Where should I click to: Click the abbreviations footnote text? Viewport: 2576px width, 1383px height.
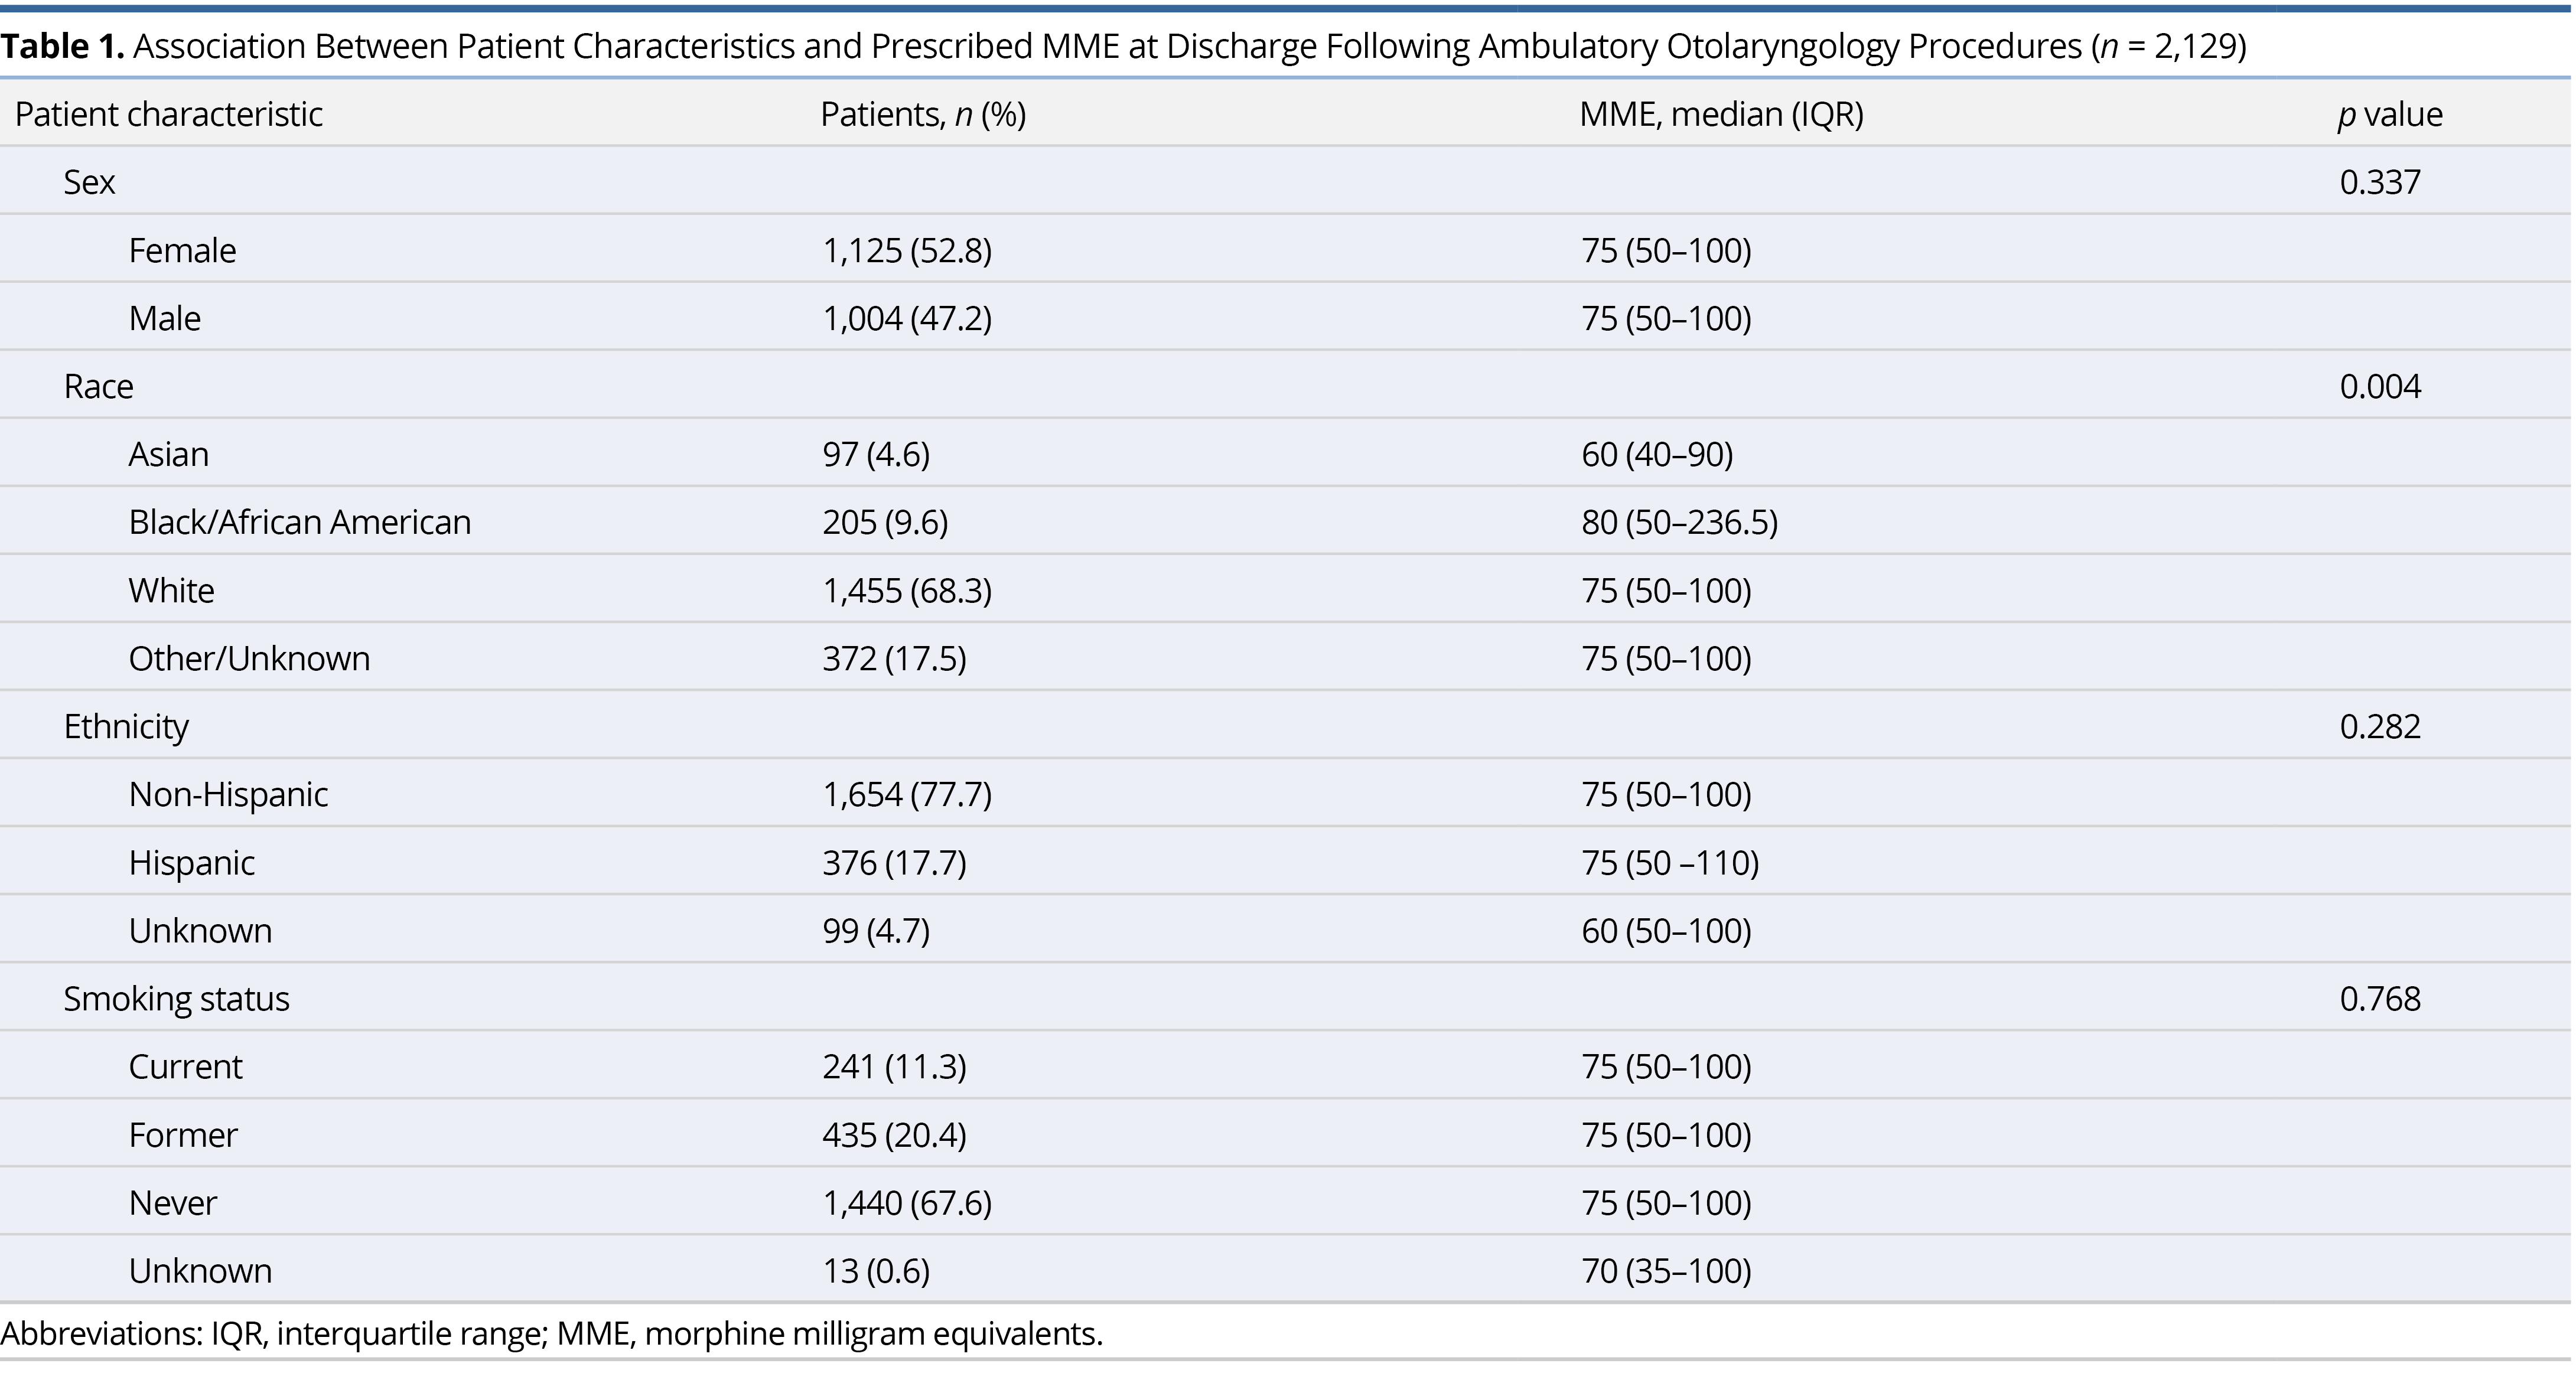tap(551, 1333)
